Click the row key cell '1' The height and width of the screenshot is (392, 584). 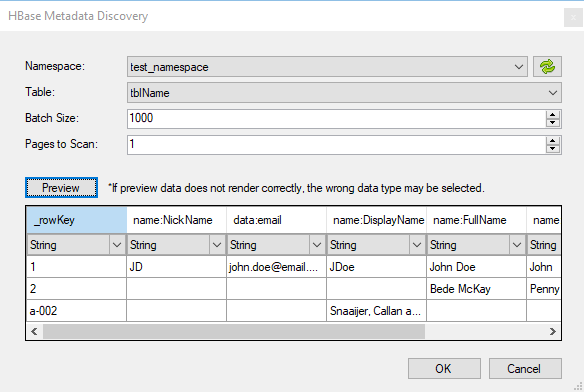[x=76, y=267]
